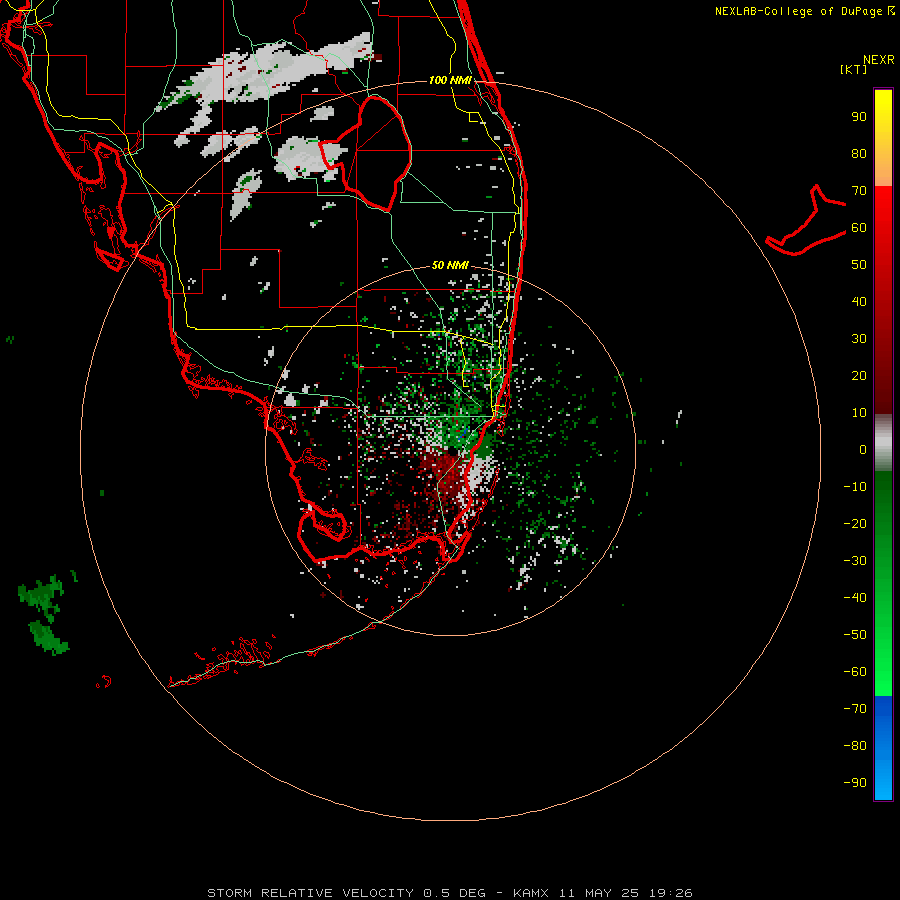This screenshot has height=900, width=900.
Task: Select the 80 value on velocity scale
Action: click(859, 154)
